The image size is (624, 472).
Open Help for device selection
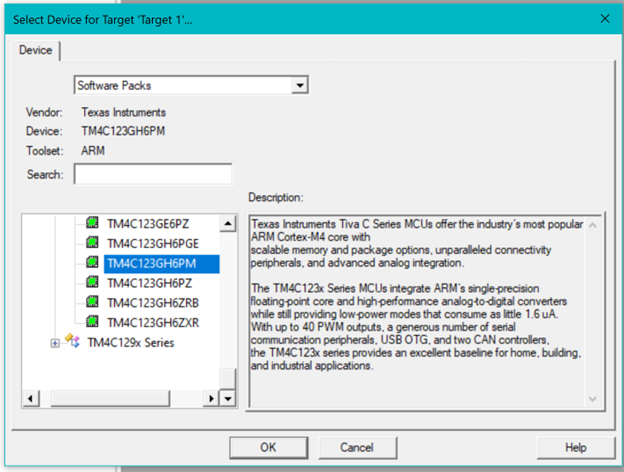tap(575, 447)
